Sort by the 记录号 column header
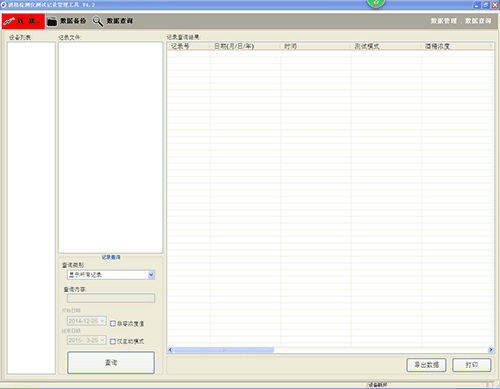This screenshot has height=389, width=500. click(x=189, y=46)
